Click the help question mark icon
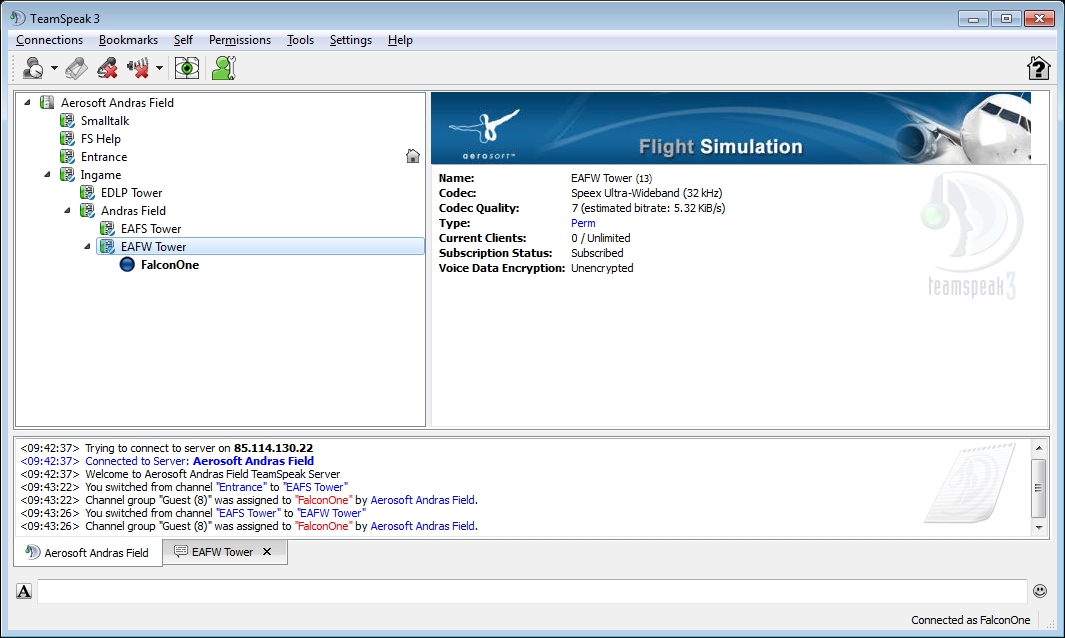Image resolution: width=1065 pixels, height=638 pixels. click(1038, 68)
